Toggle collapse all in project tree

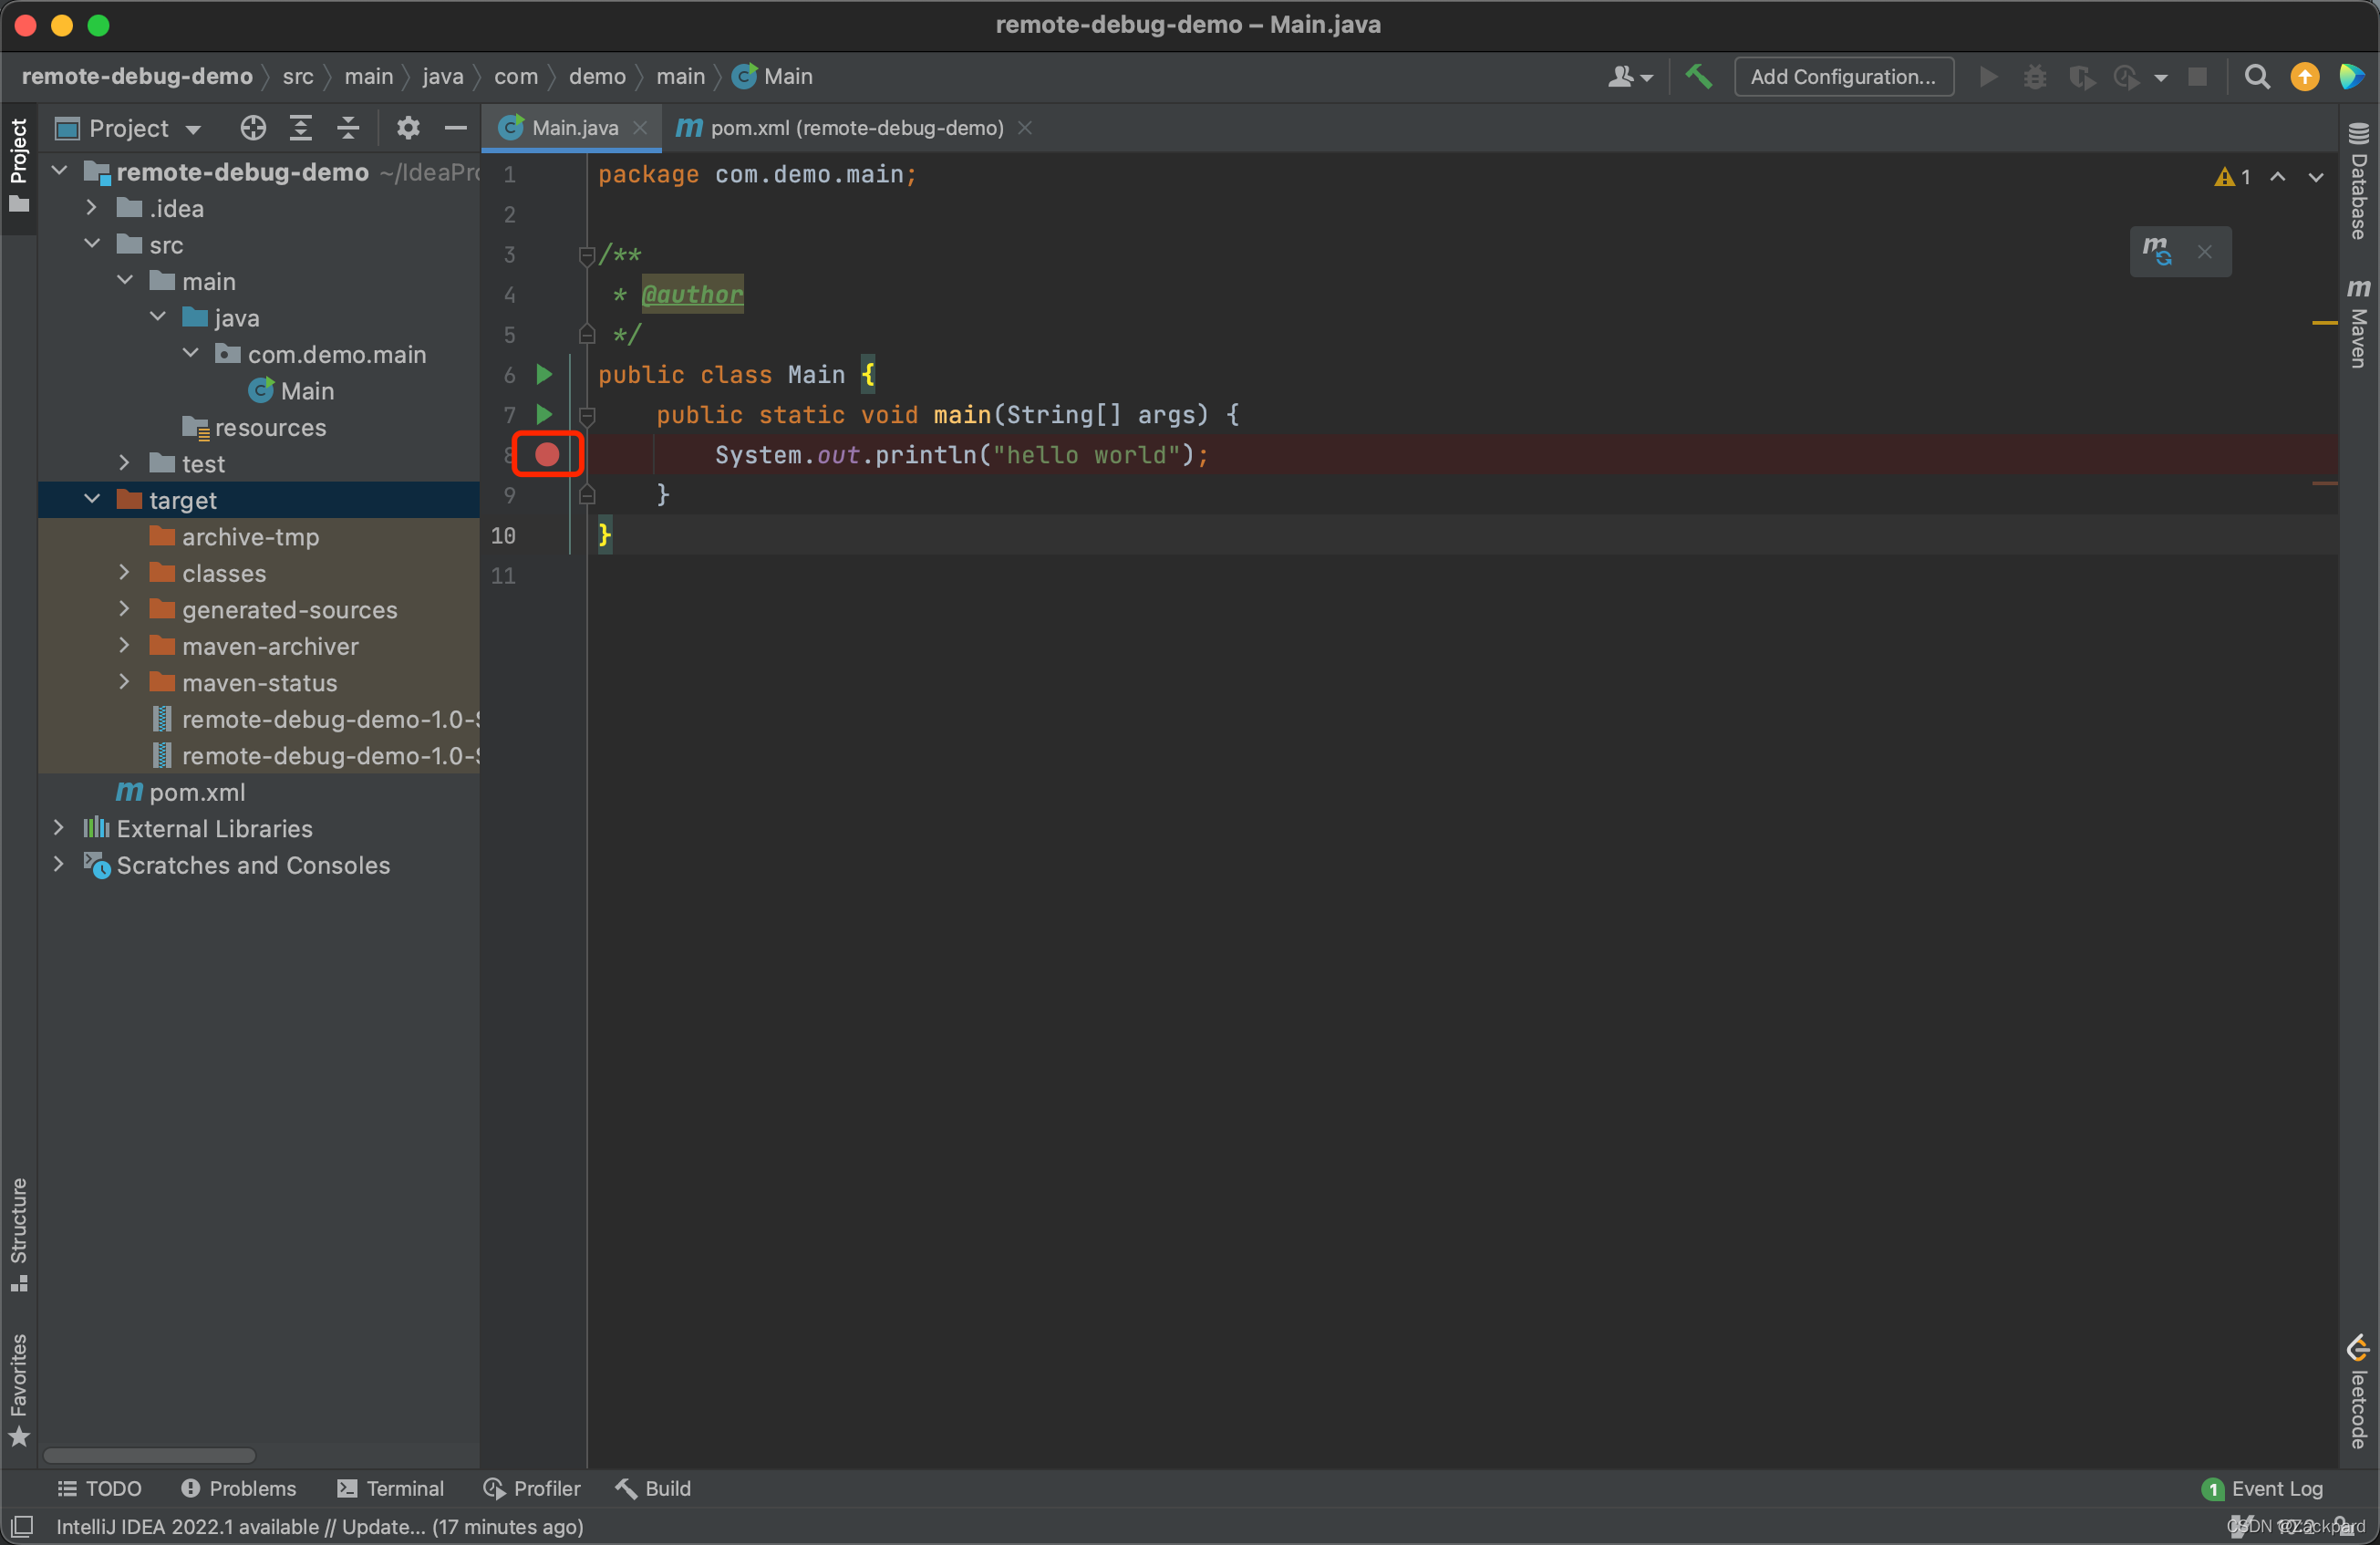[x=347, y=130]
